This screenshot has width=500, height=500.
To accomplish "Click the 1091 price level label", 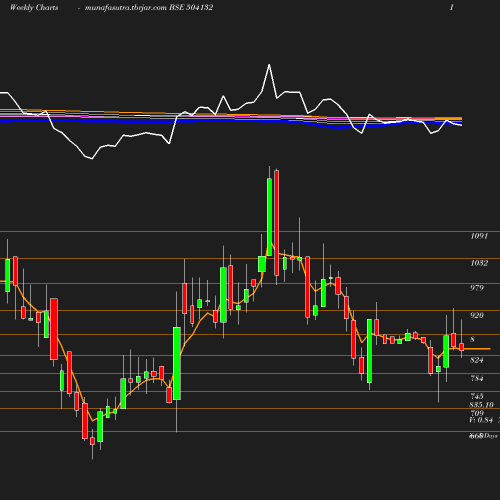I will pos(479,236).
